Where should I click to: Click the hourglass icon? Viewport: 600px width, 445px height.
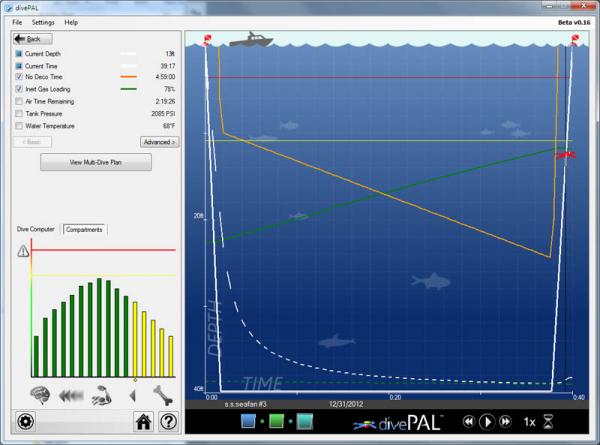coord(548,422)
